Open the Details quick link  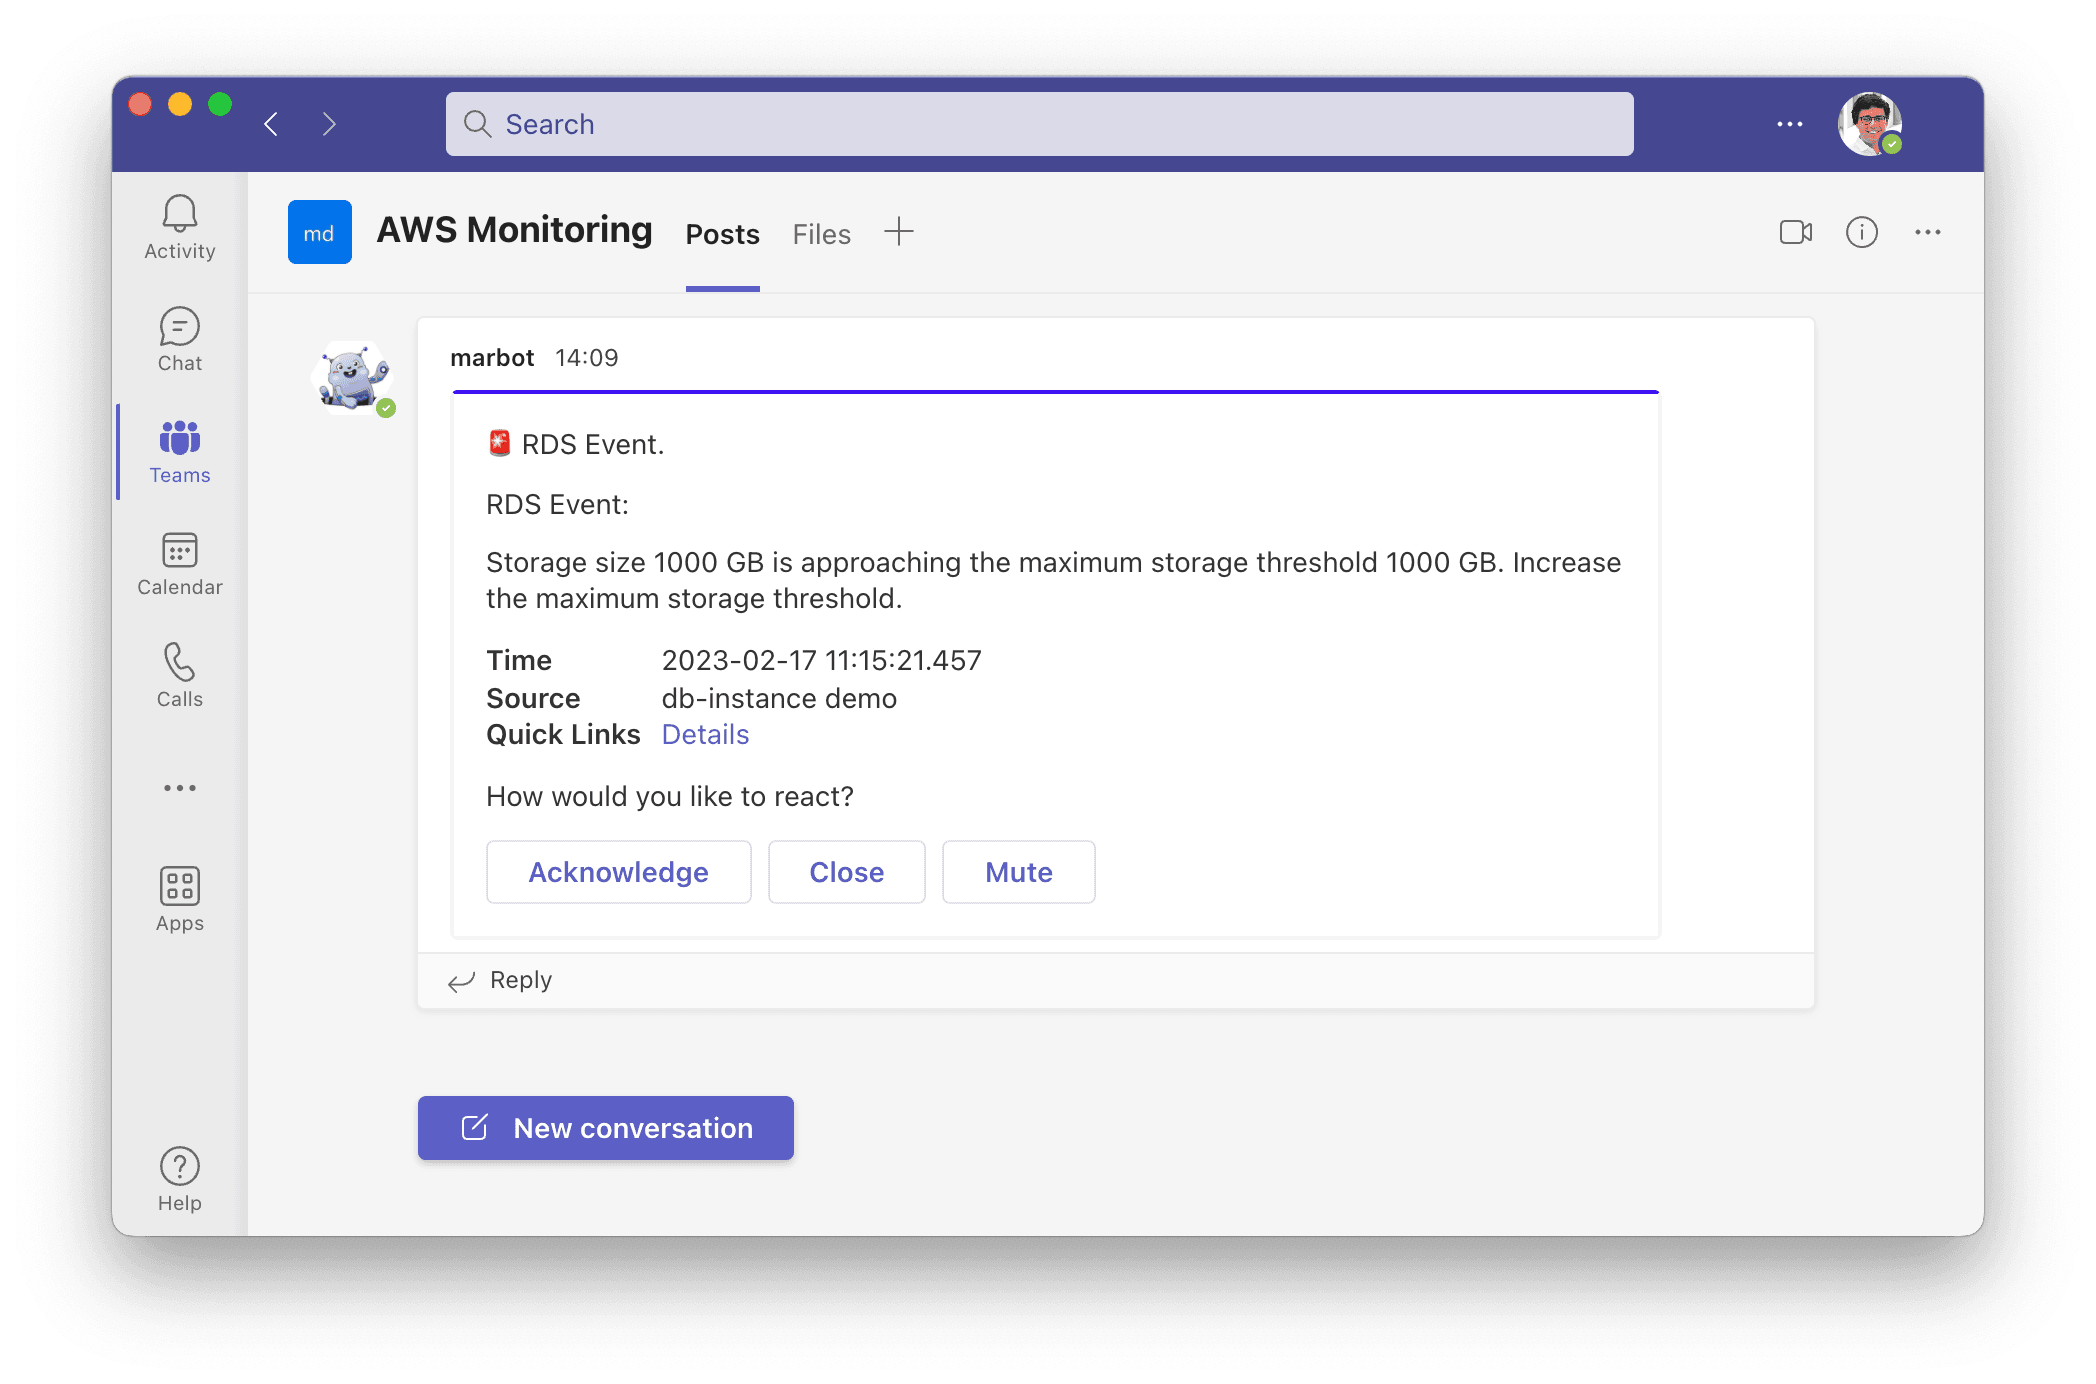(x=703, y=734)
